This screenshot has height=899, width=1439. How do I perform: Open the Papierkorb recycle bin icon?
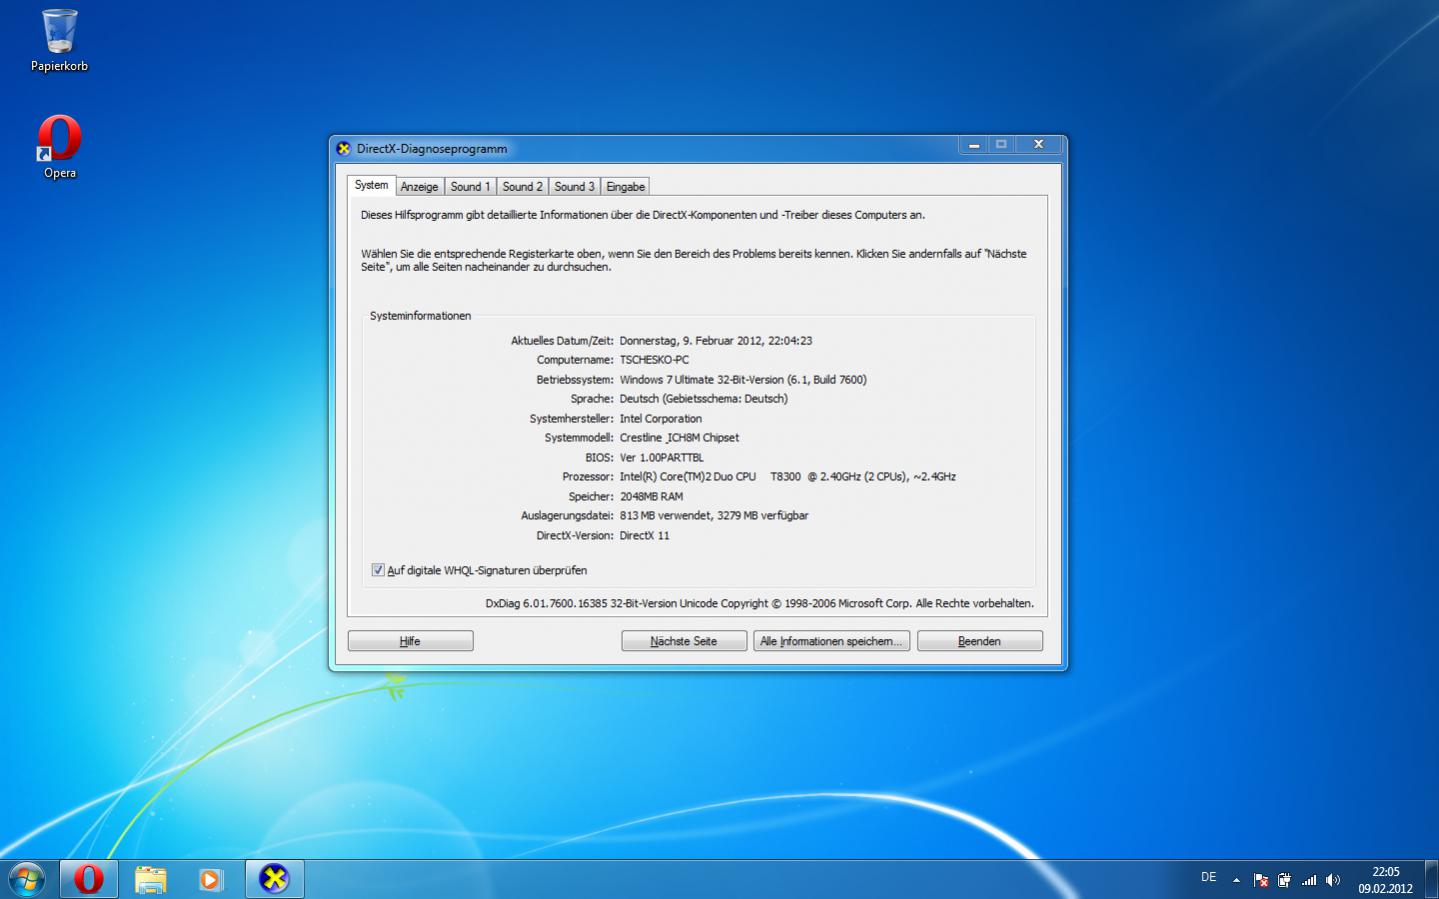coord(59,40)
